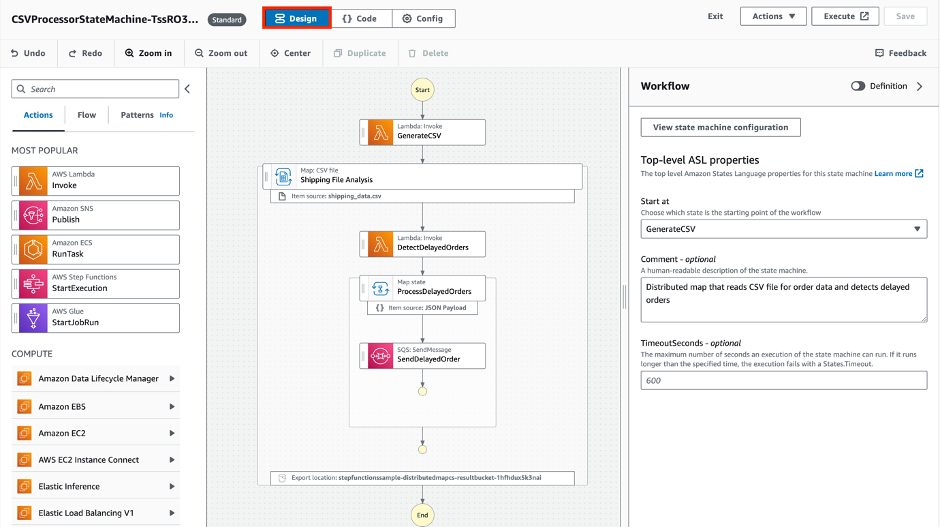
Task: Click the panel divider resize handle
Action: [625, 297]
